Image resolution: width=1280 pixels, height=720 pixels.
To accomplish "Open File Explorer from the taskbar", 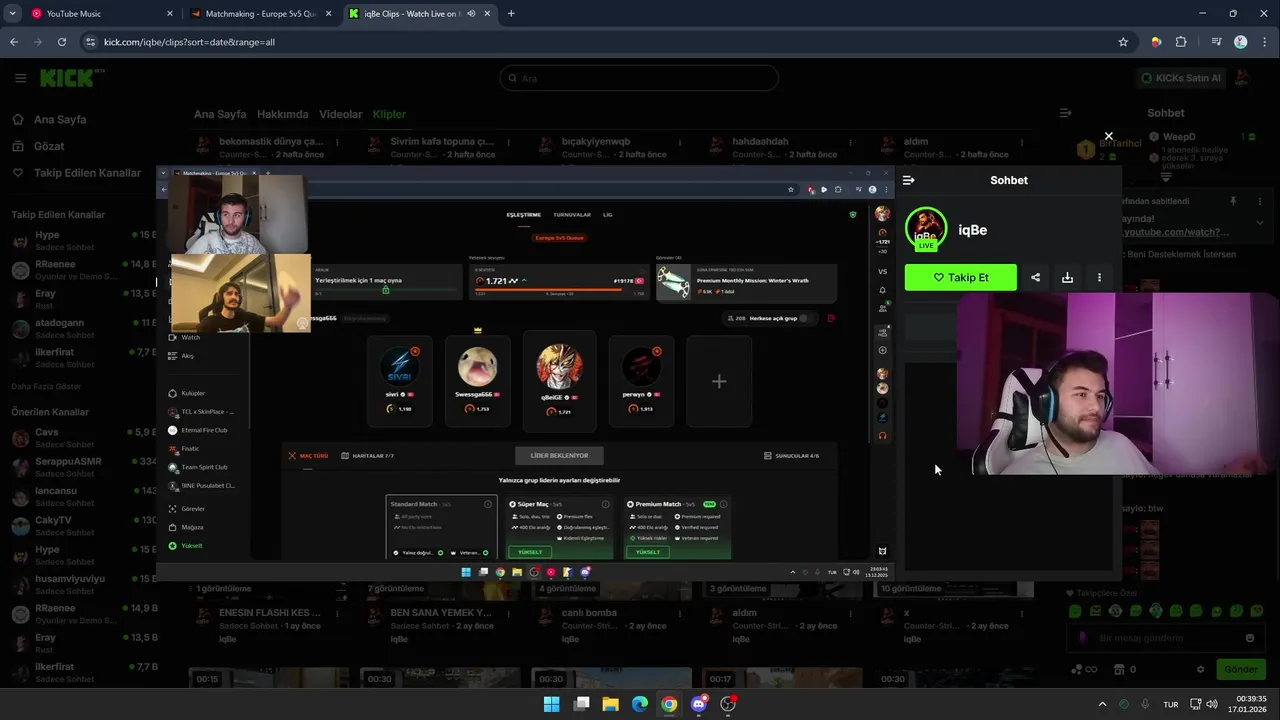I will coord(610,704).
